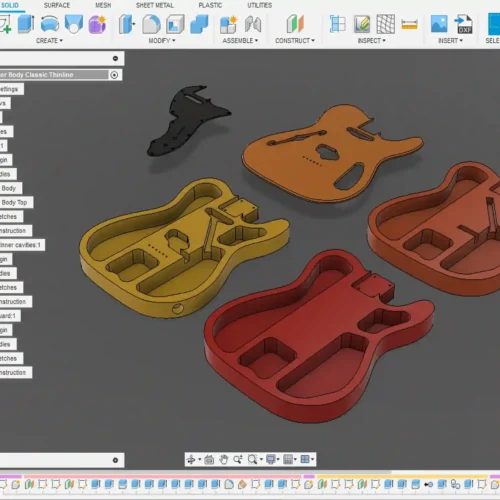The height and width of the screenshot is (500, 500).
Task: Select the Measure ruler tool
Action: point(410,24)
